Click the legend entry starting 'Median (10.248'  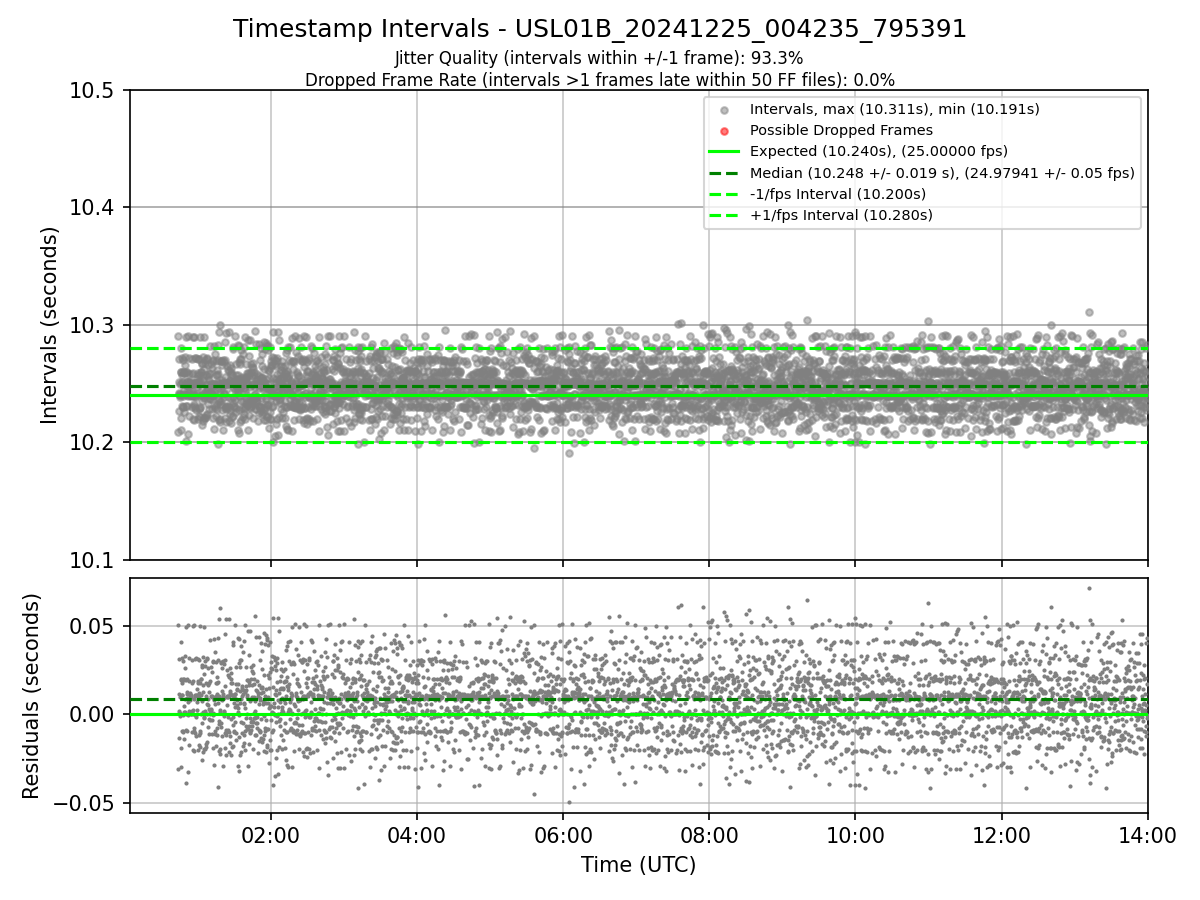coord(942,173)
